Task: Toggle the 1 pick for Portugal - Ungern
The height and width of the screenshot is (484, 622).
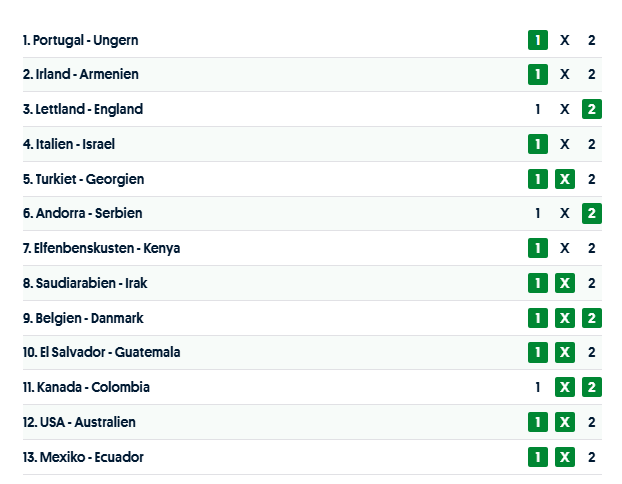Action: [x=538, y=40]
